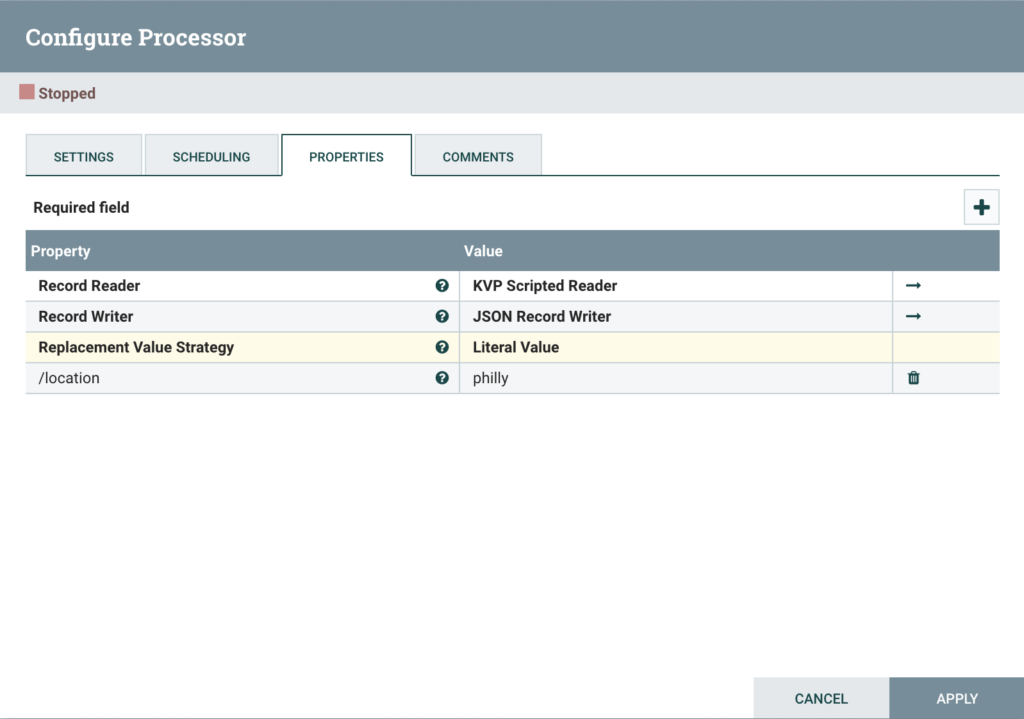
Task: Open JSON Record Writer value dropdown
Action: coord(675,317)
